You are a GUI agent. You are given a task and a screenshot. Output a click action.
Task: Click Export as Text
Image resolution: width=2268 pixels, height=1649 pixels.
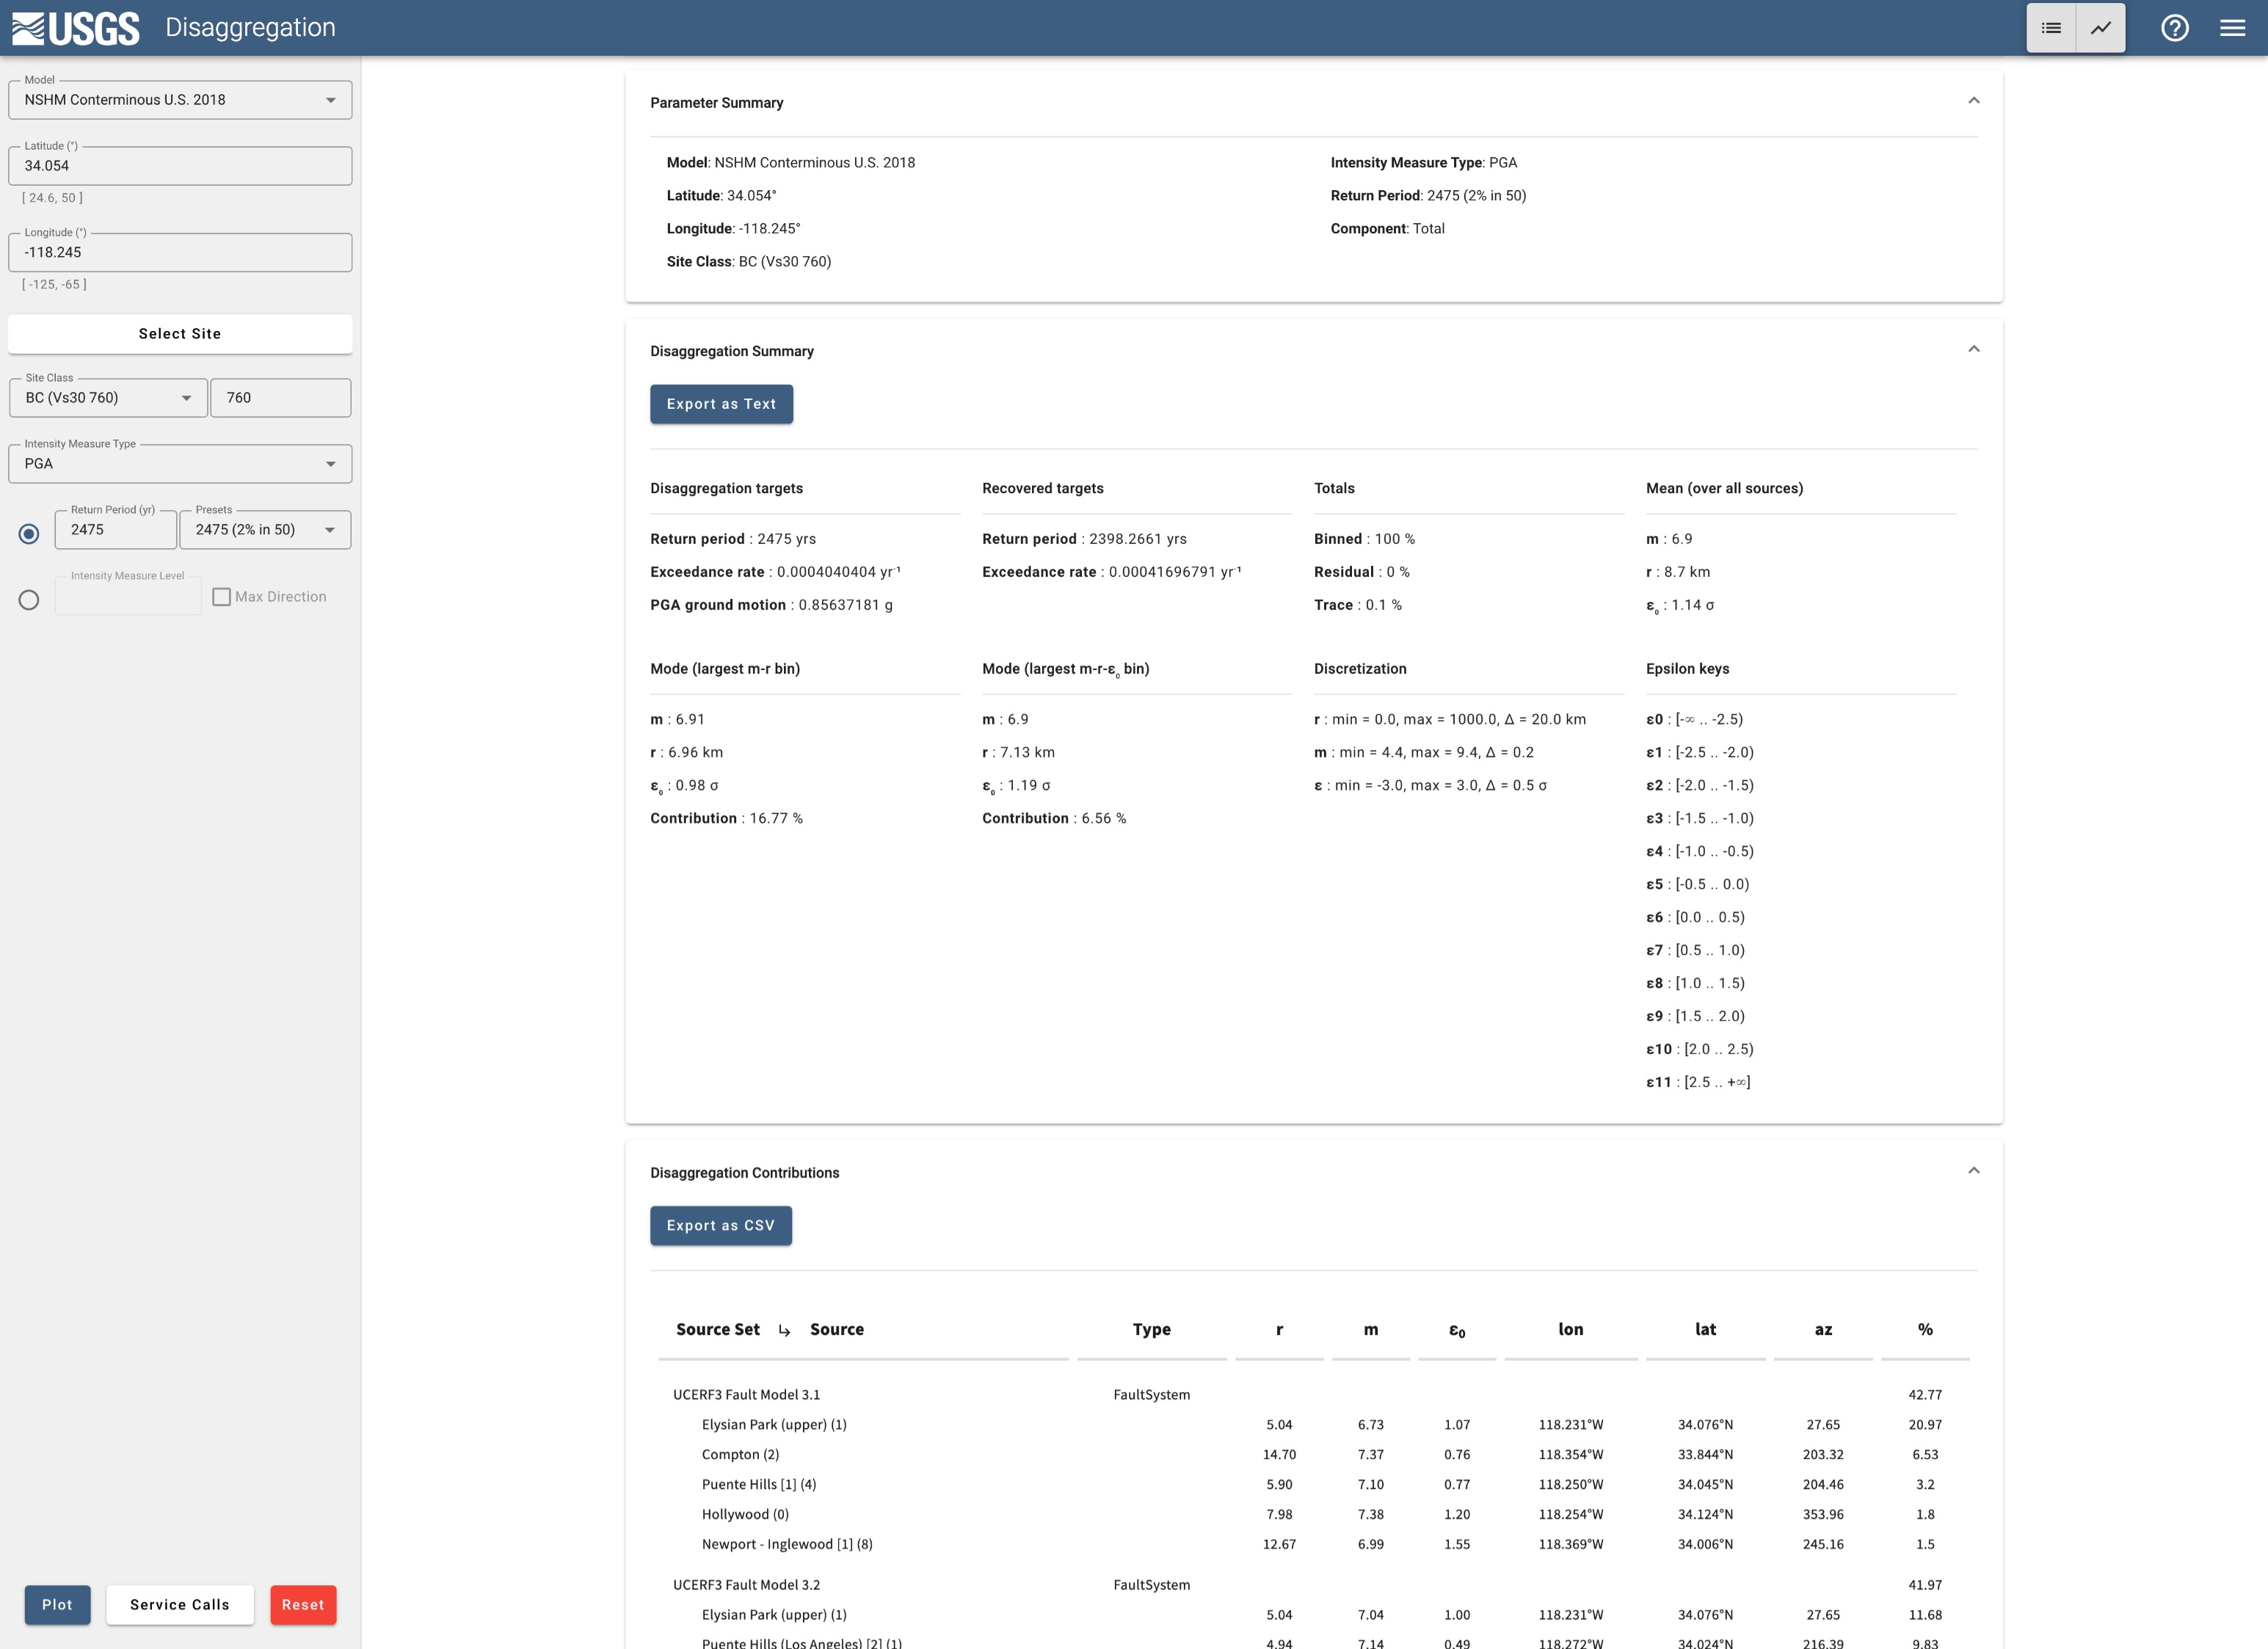[x=721, y=404]
